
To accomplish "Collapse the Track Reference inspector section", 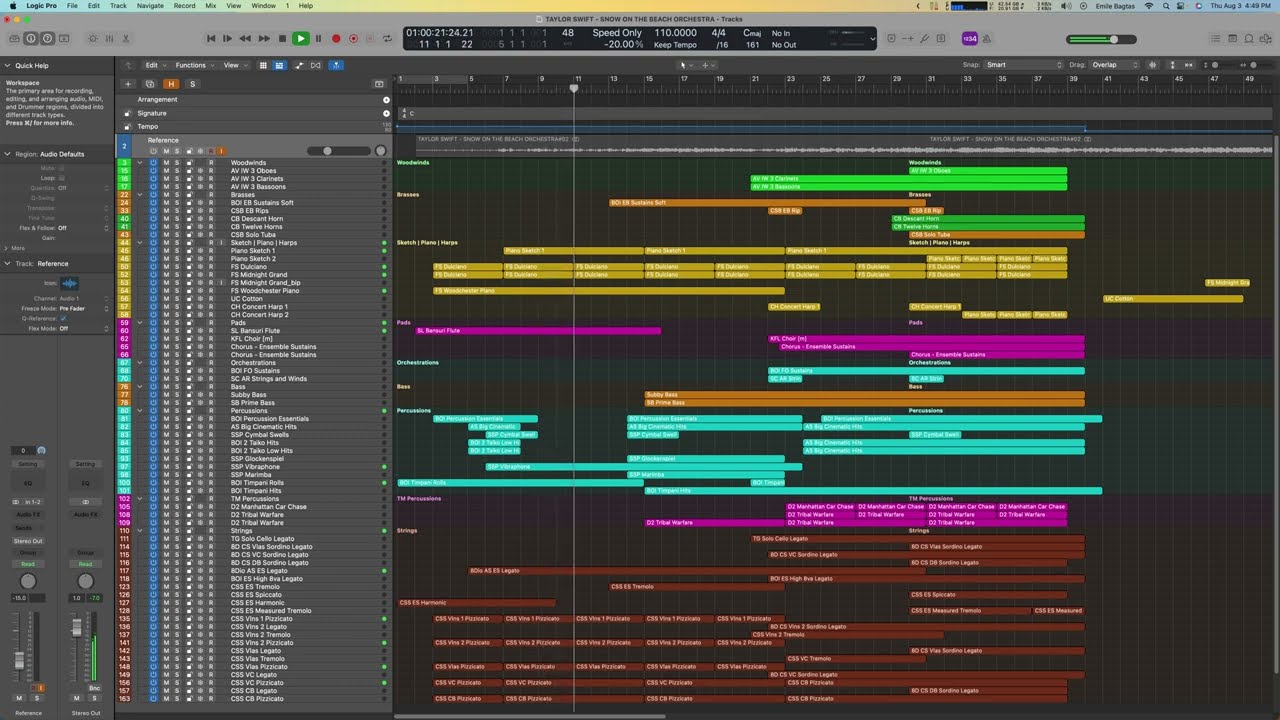I will 8,264.
